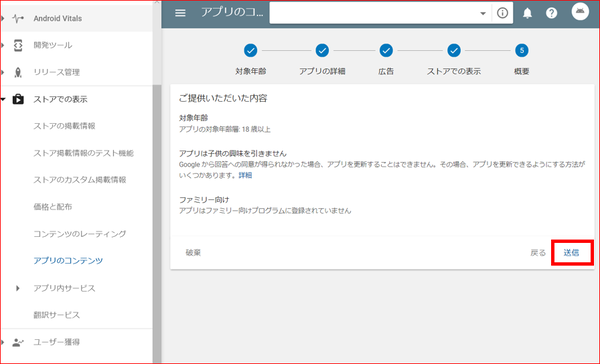Collapse the ストアでの表示 section arrow
This screenshot has width=600, height=364.
[3, 99]
